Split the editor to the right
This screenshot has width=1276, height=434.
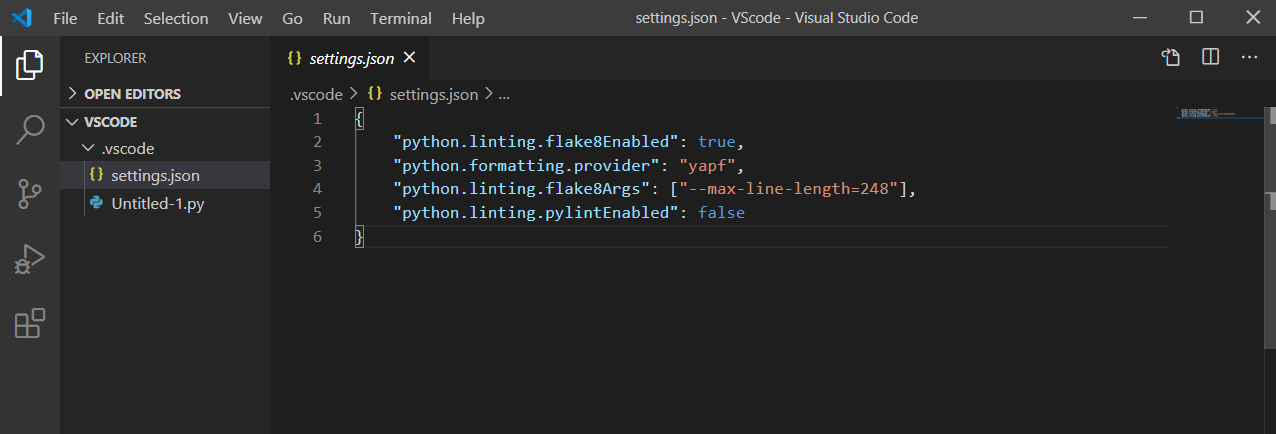tap(1210, 58)
